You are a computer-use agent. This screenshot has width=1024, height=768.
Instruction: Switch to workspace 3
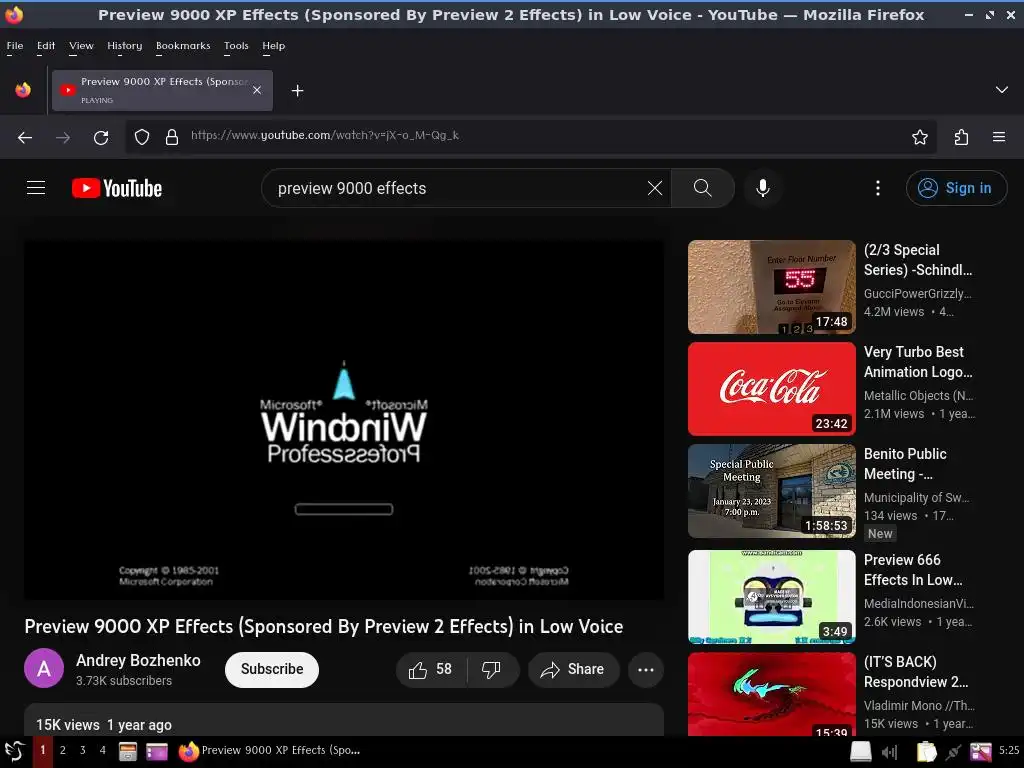pyautogui.click(x=82, y=750)
